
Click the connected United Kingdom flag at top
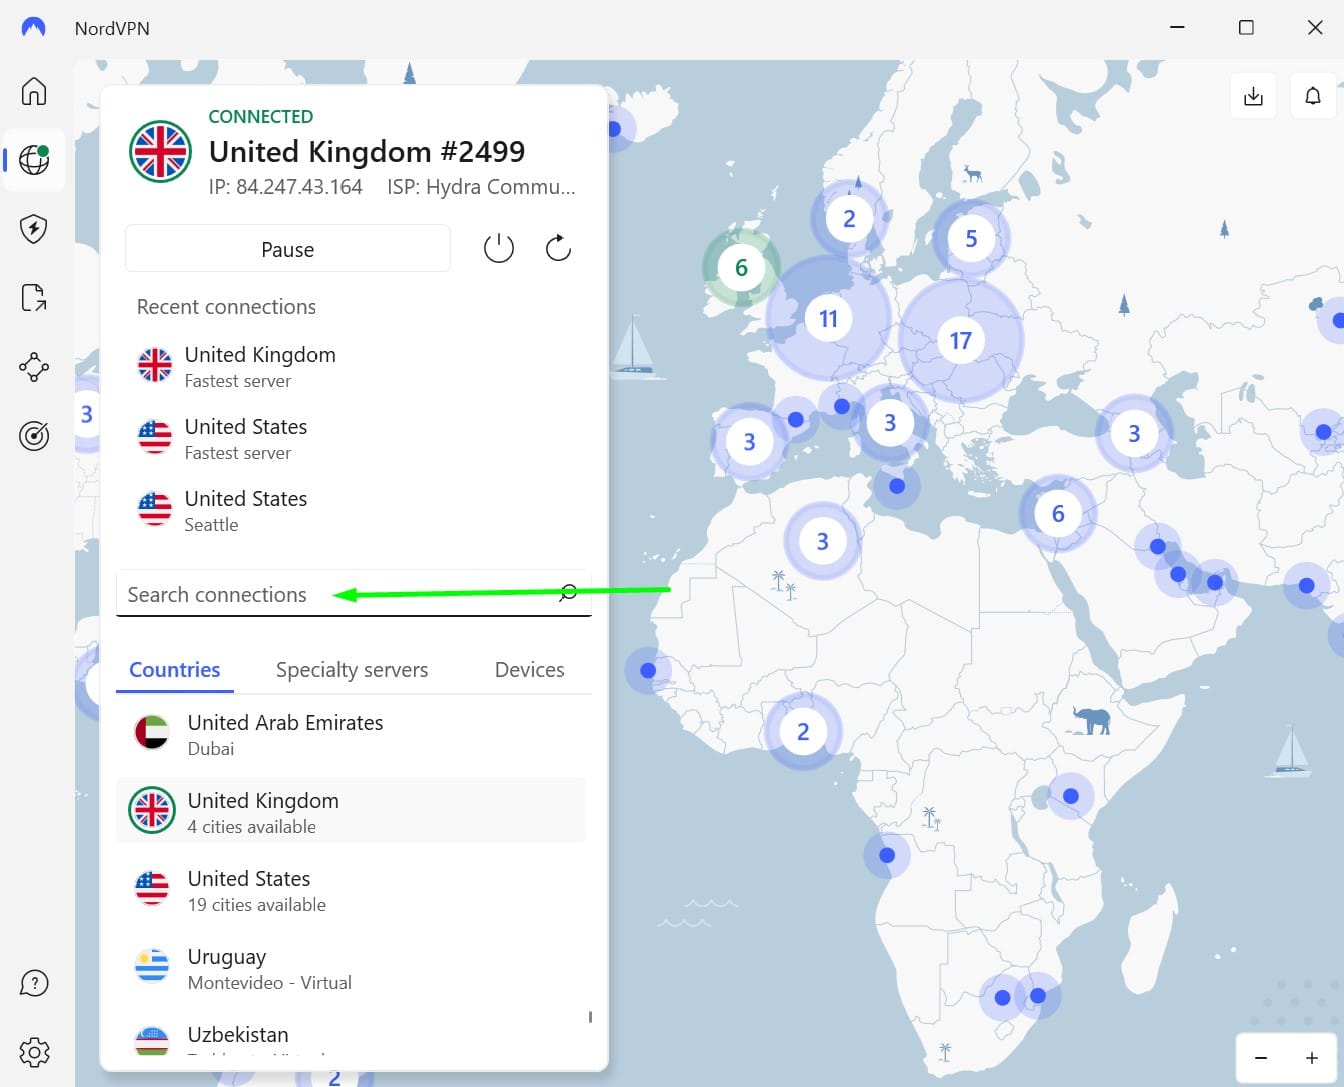pyautogui.click(x=160, y=152)
